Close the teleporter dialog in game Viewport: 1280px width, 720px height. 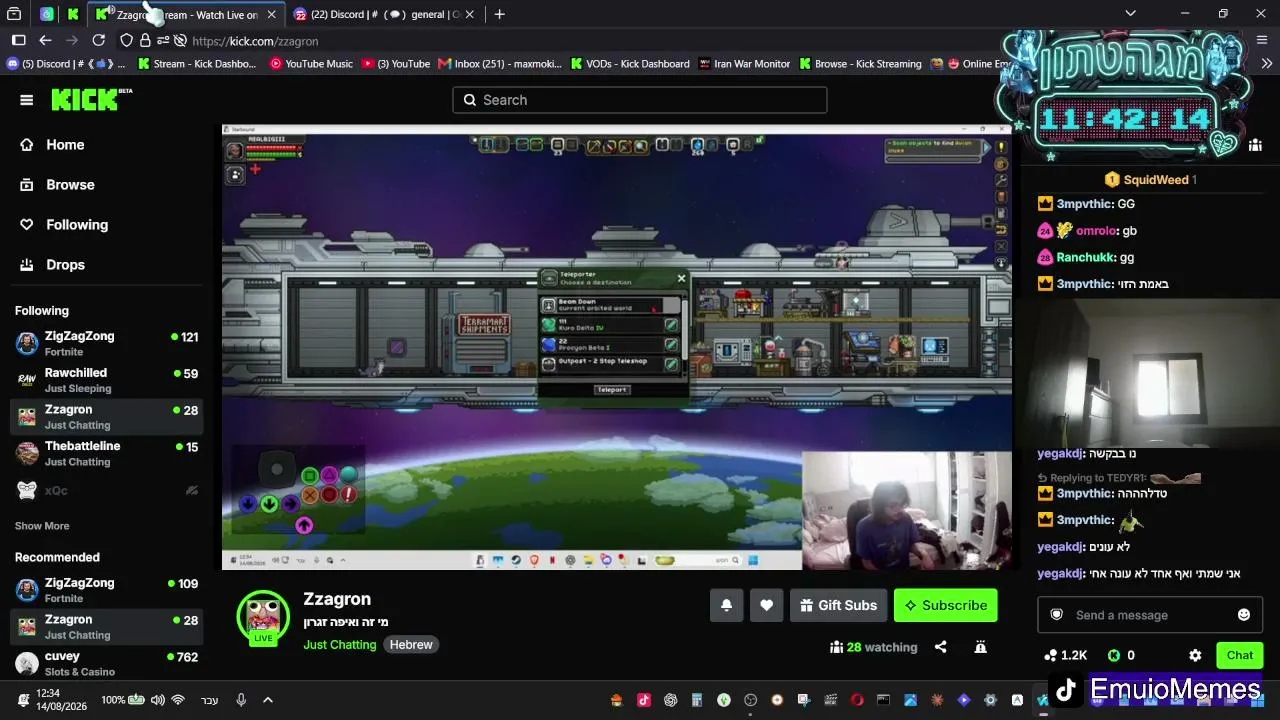tap(681, 278)
